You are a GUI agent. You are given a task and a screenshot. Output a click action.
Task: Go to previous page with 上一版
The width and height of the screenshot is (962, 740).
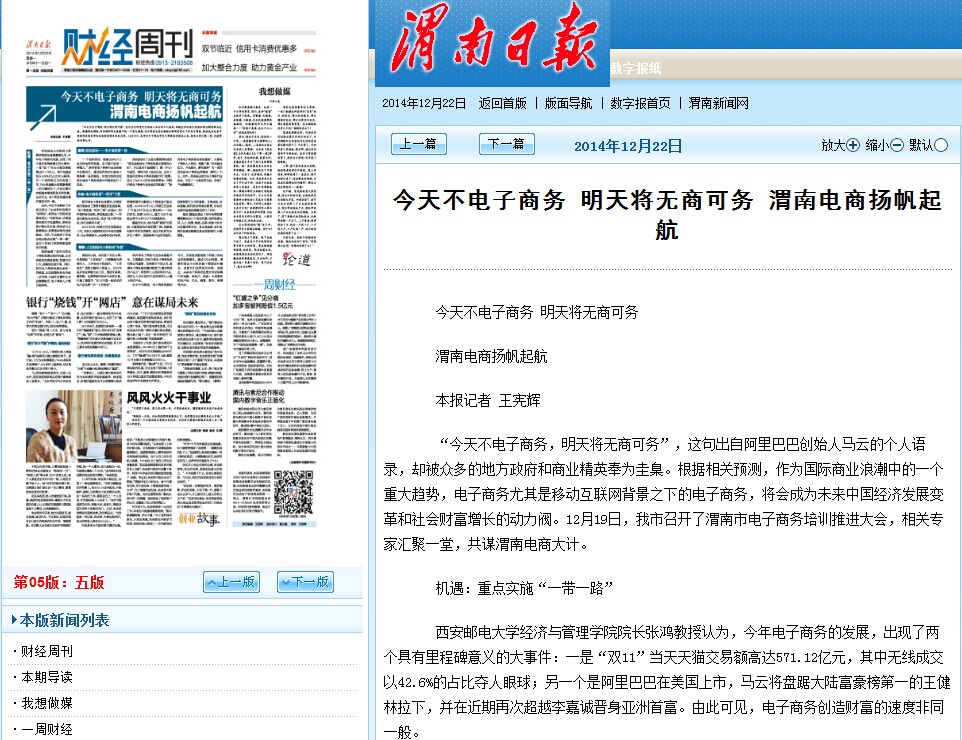click(231, 582)
